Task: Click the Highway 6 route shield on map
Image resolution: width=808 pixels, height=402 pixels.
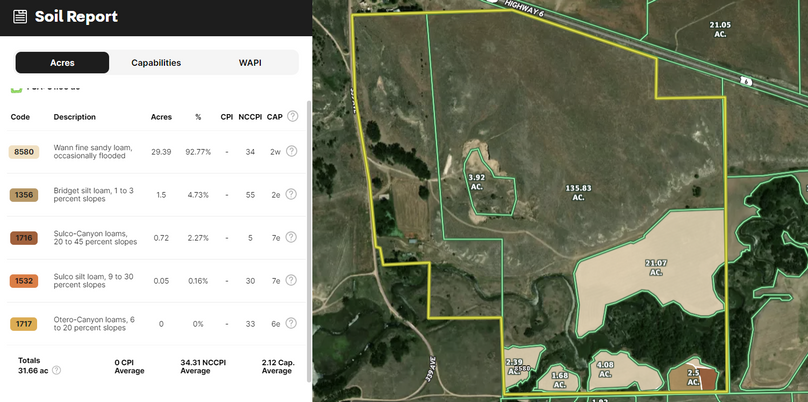Action: tap(745, 80)
